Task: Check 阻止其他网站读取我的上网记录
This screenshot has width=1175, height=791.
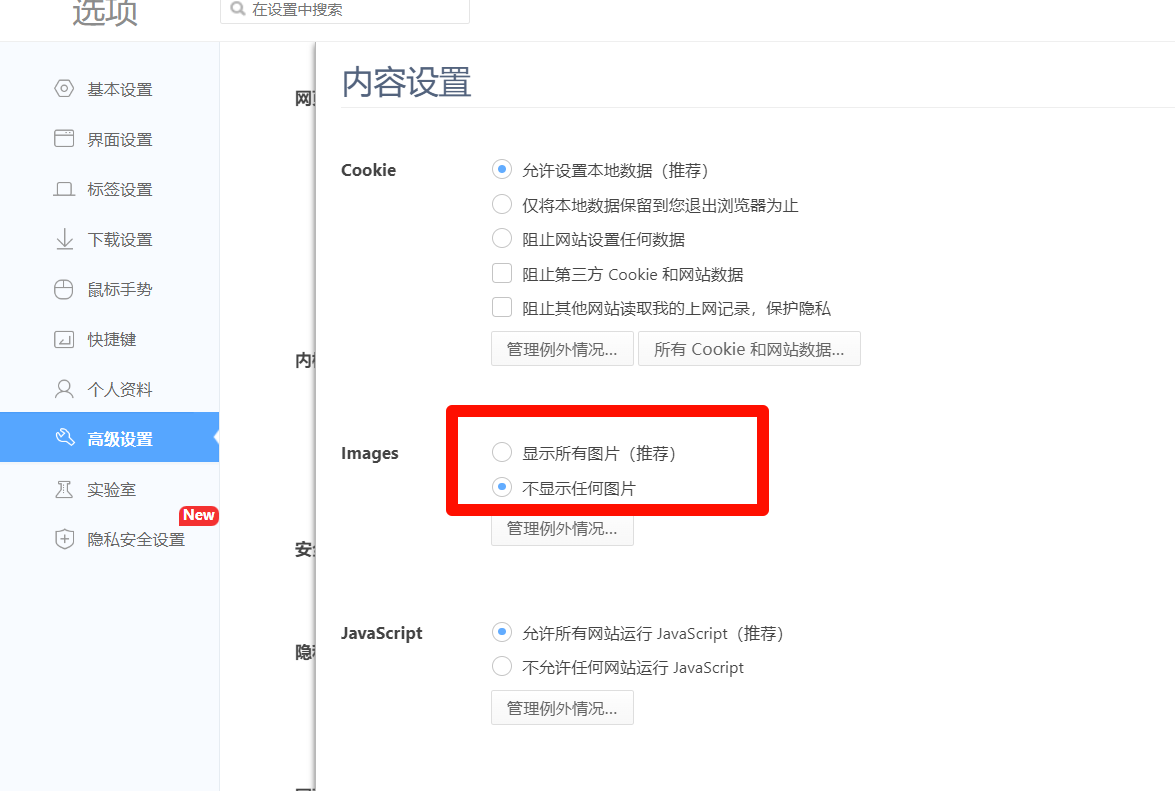Action: tap(502, 306)
